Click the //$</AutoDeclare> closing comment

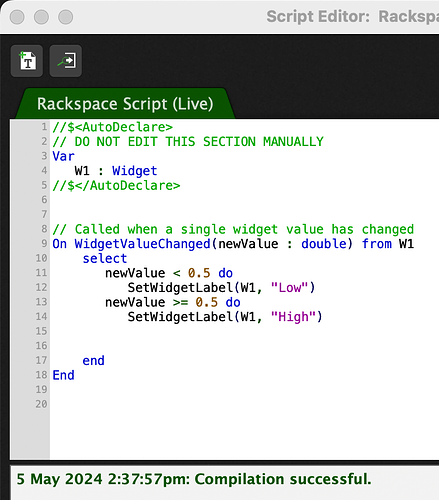point(116,185)
